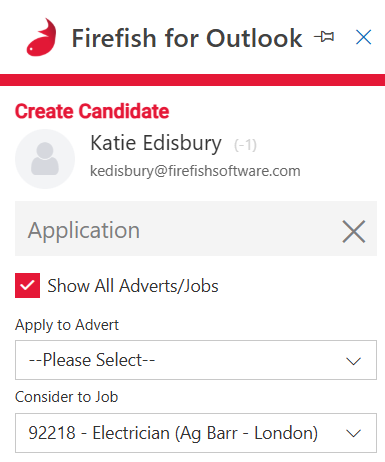
Task: Dismiss the Application section with its X
Action: pyautogui.click(x=354, y=231)
